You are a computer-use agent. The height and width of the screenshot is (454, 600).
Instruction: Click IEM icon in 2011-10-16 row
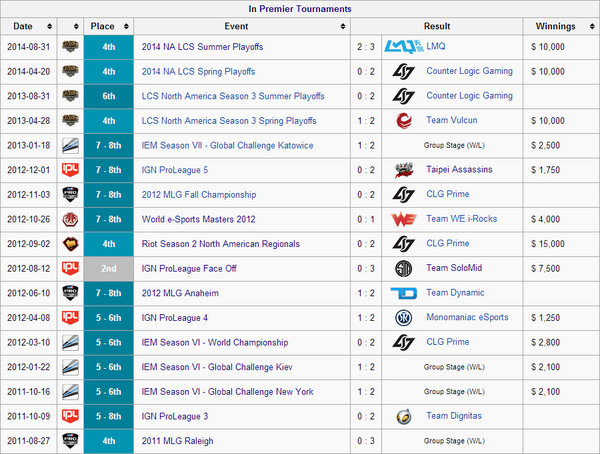tap(70, 392)
